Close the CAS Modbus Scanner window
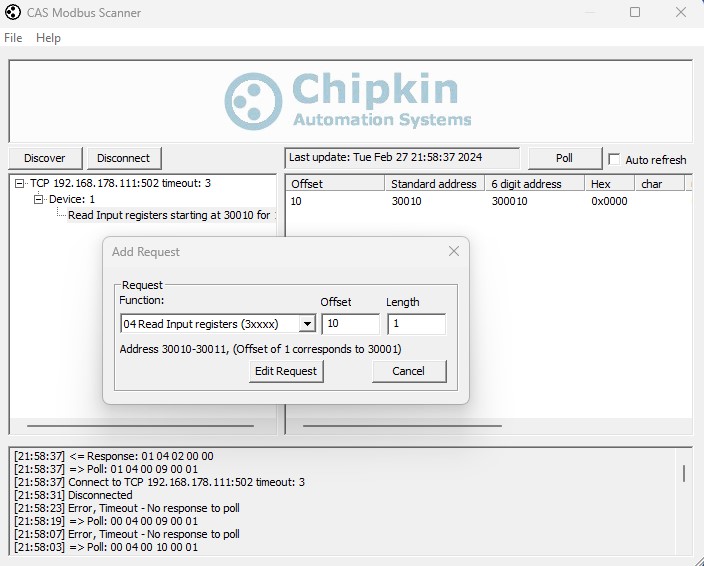704x566 pixels. (x=681, y=12)
